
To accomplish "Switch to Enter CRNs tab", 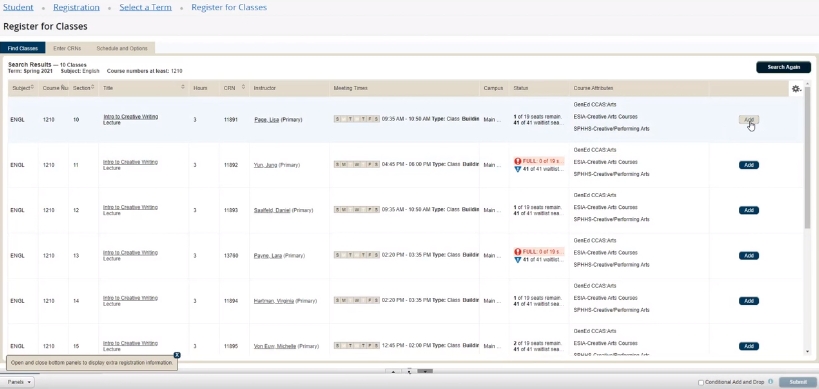I will click(x=67, y=48).
